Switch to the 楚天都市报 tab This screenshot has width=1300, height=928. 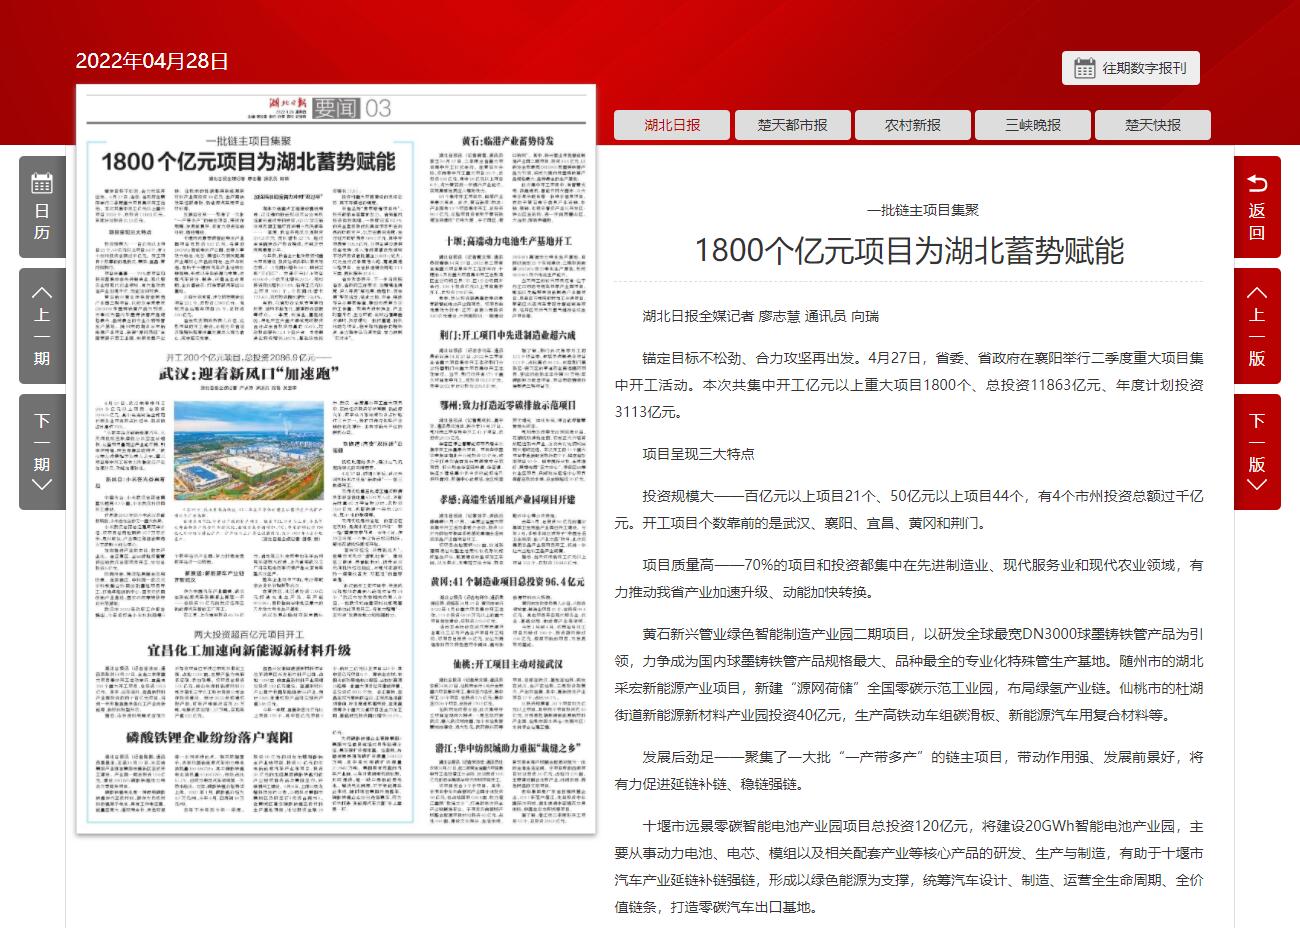792,125
